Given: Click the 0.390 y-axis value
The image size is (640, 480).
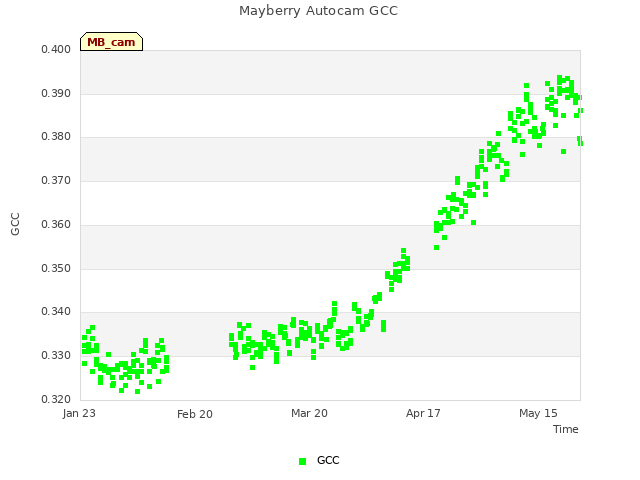Looking at the screenshot, I should [56, 93].
